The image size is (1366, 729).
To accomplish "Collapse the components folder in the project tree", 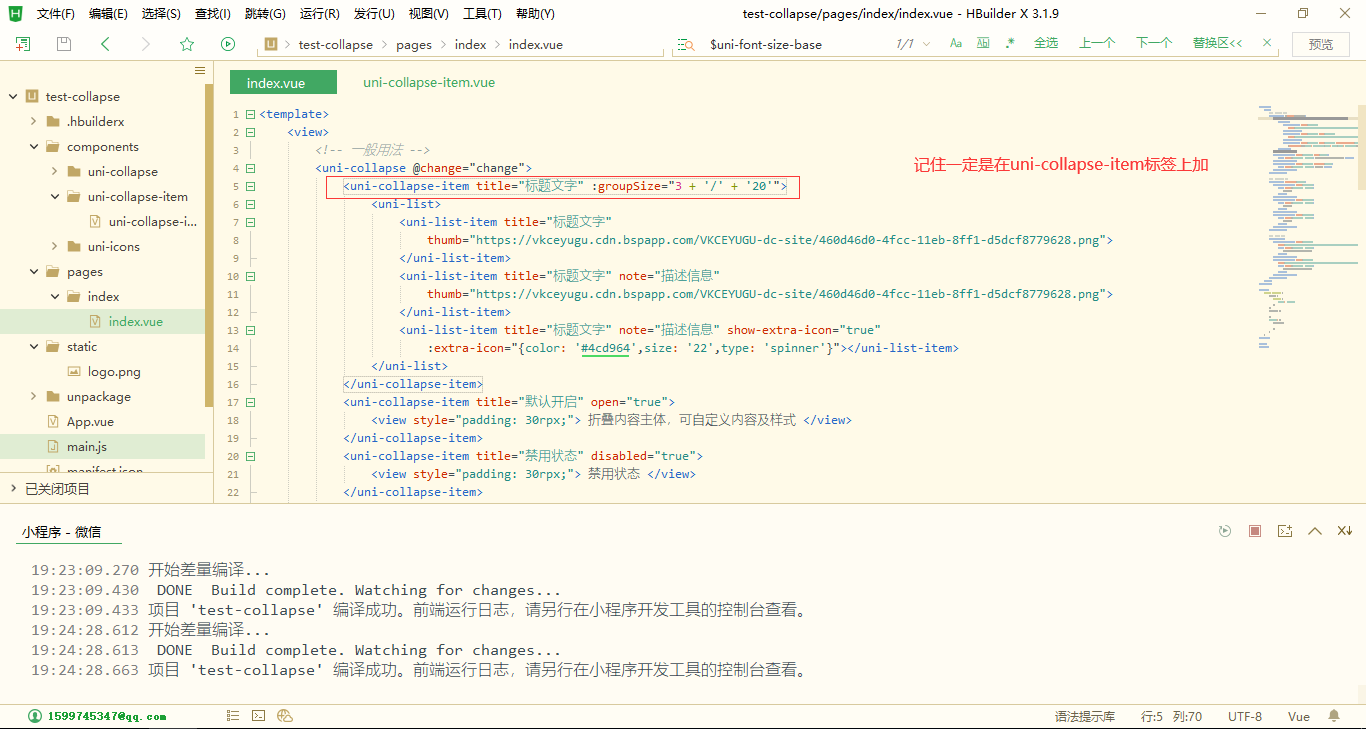I will pyautogui.click(x=33, y=146).
